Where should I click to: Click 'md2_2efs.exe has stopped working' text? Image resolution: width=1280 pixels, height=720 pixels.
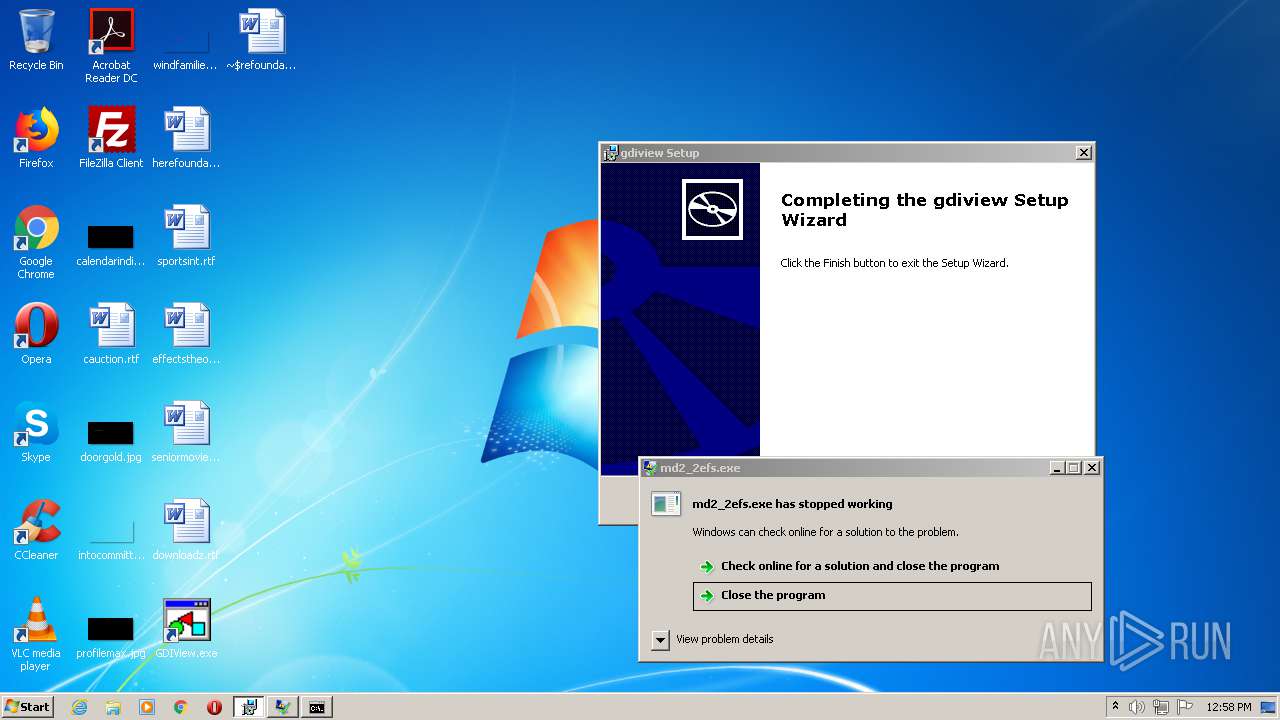[x=792, y=504]
